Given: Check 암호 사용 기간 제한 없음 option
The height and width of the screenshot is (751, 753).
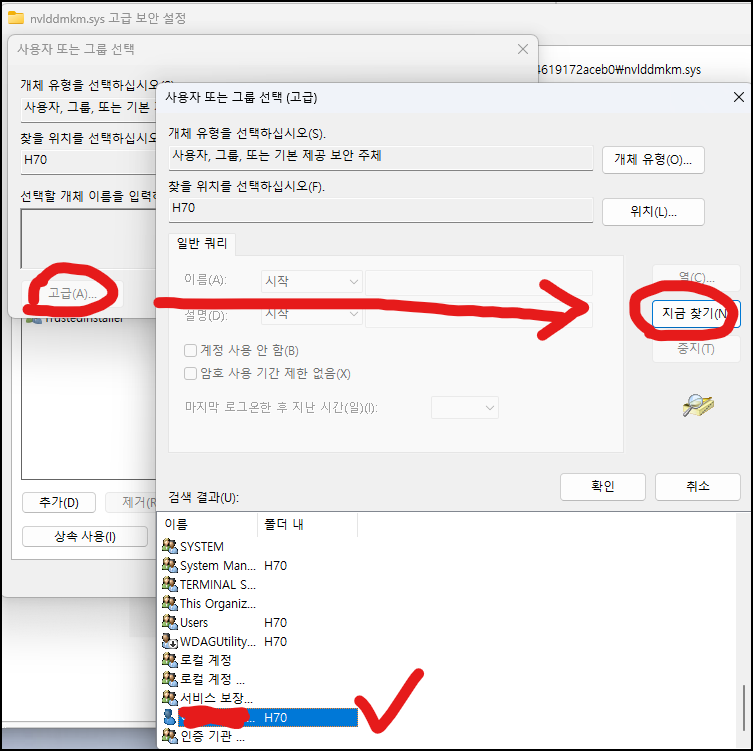Looking at the screenshot, I should pyautogui.click(x=191, y=374).
